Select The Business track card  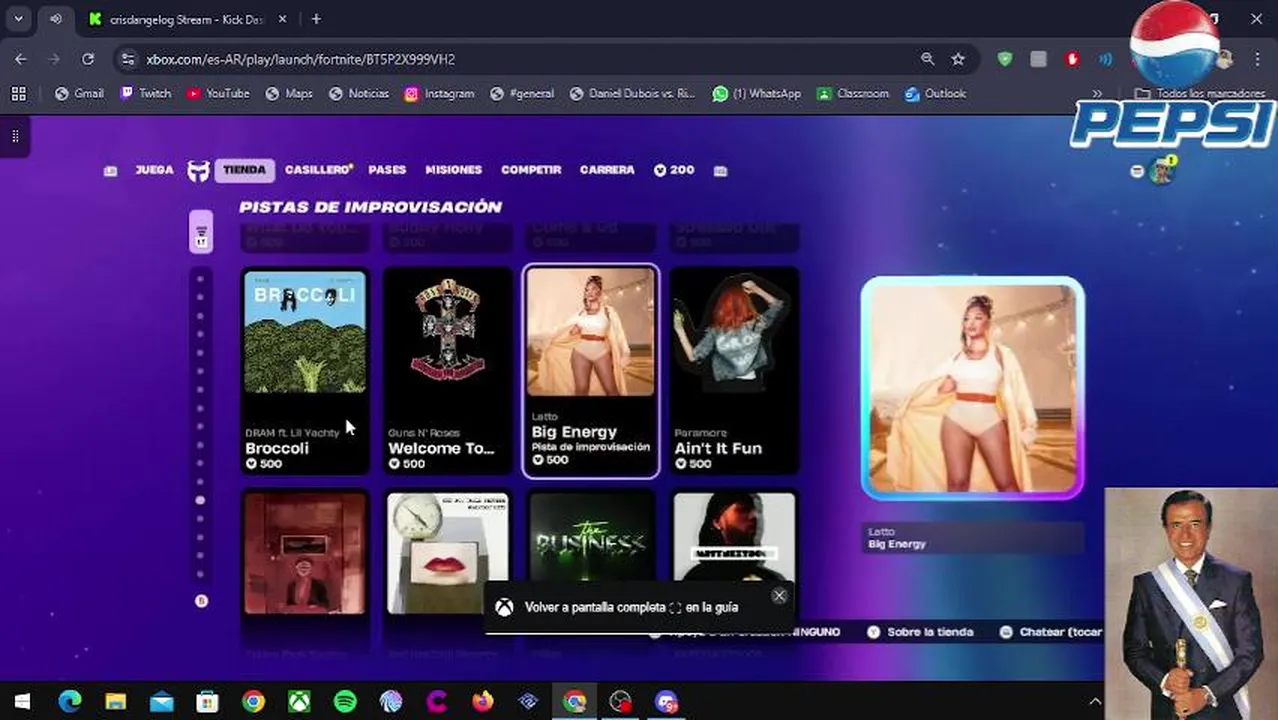coord(591,535)
